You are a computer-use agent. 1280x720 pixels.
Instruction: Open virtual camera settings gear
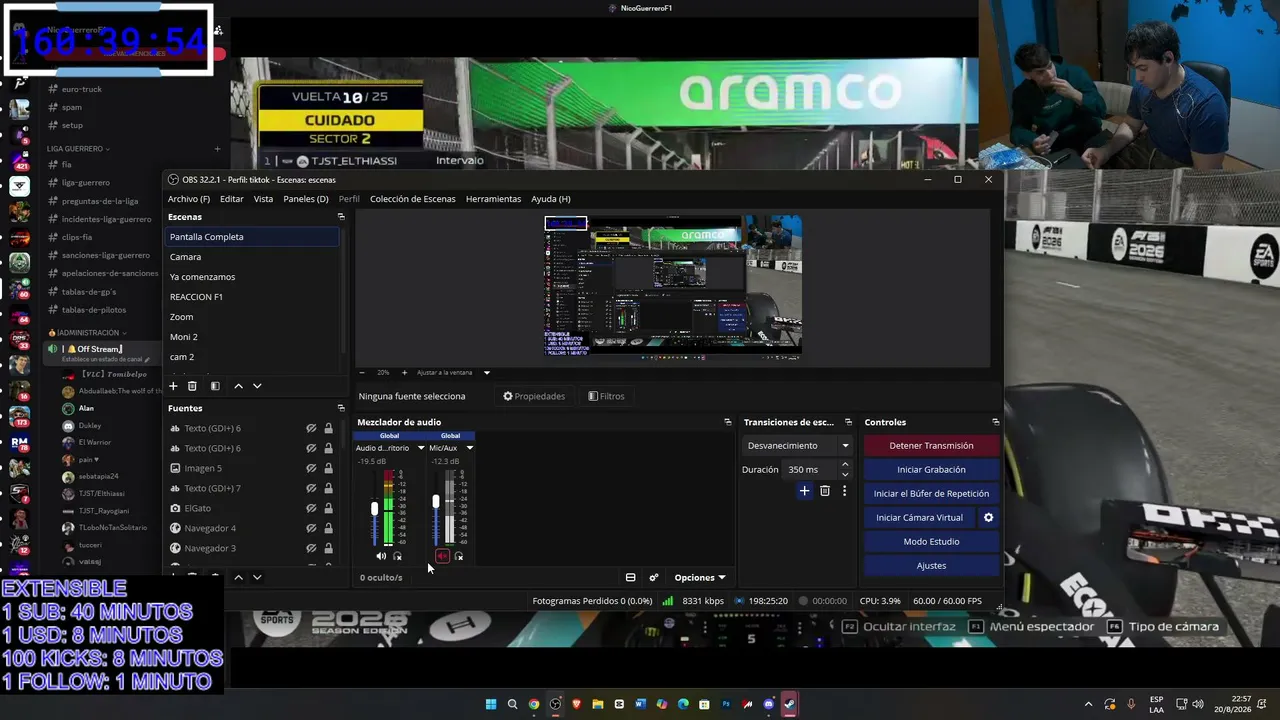(x=989, y=517)
